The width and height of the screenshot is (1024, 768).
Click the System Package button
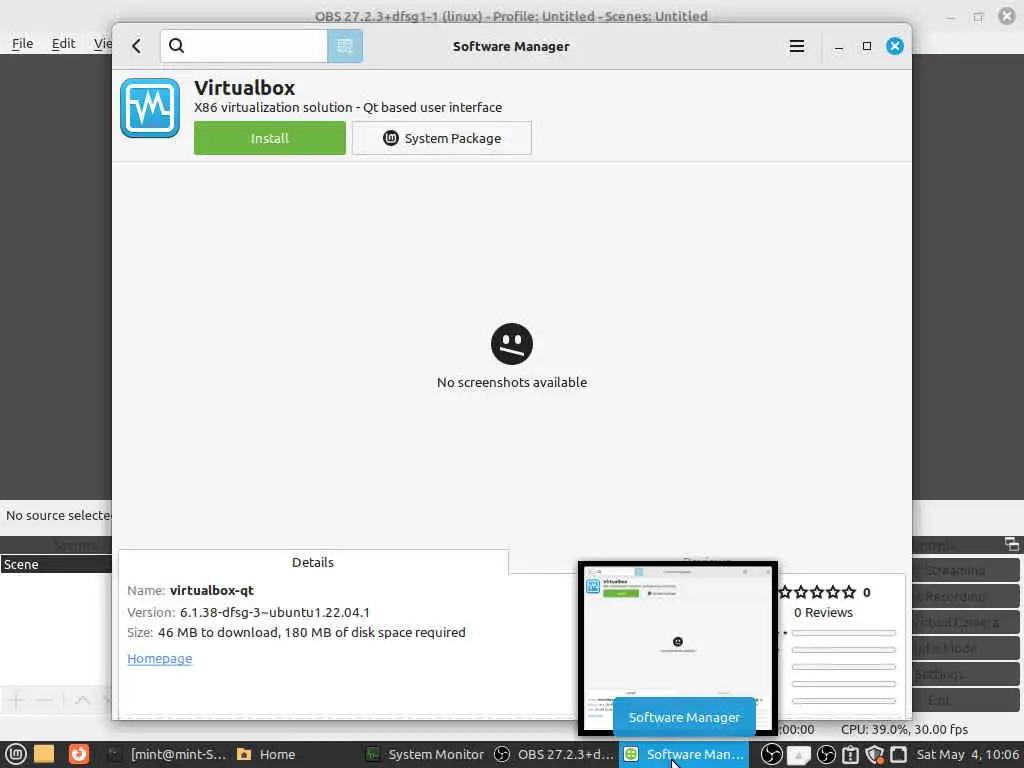point(441,138)
